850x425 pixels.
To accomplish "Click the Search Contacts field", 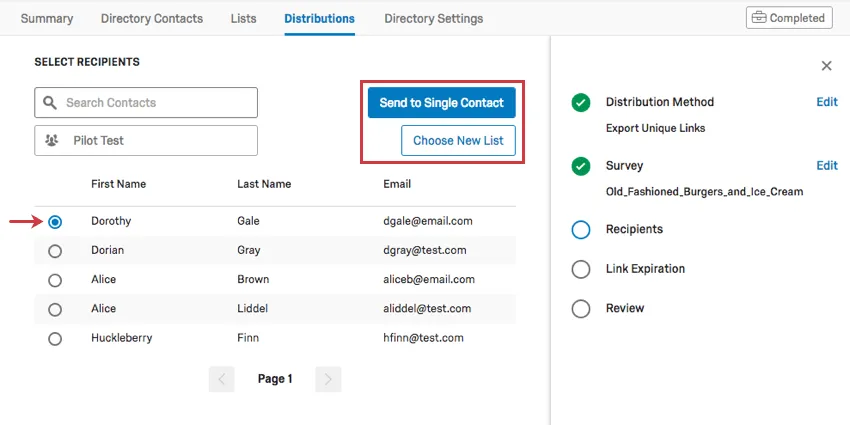I will (156, 103).
